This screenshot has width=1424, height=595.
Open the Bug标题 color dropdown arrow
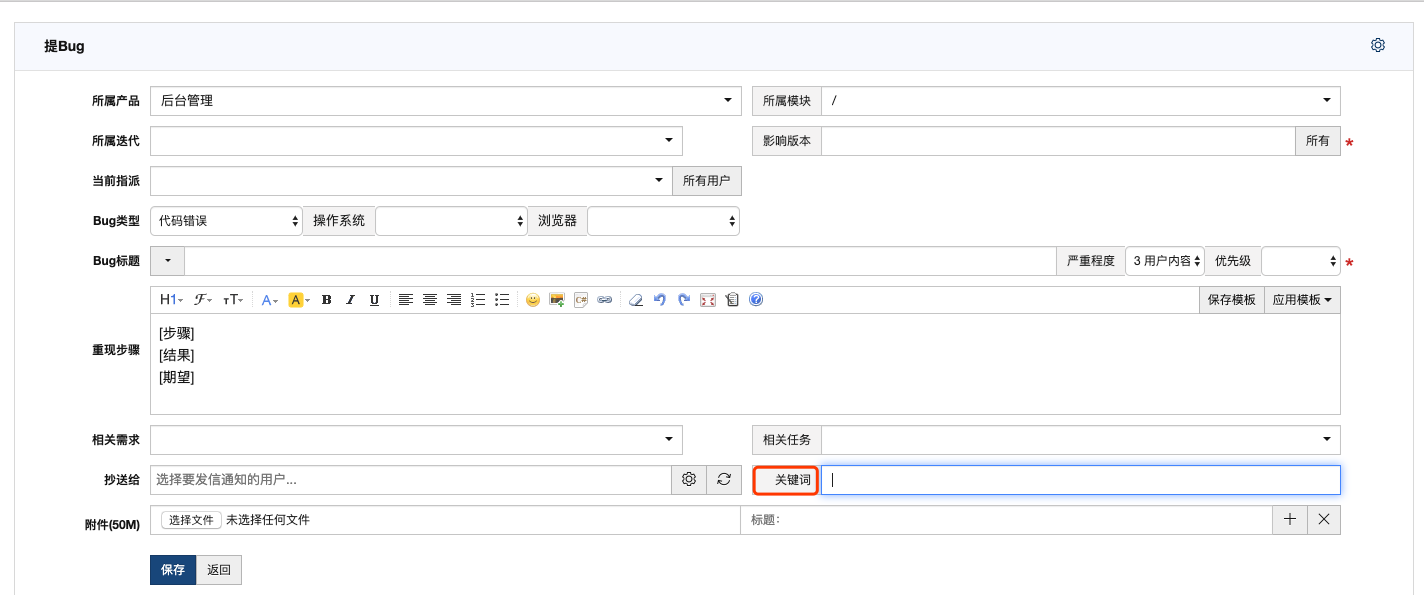click(x=167, y=261)
